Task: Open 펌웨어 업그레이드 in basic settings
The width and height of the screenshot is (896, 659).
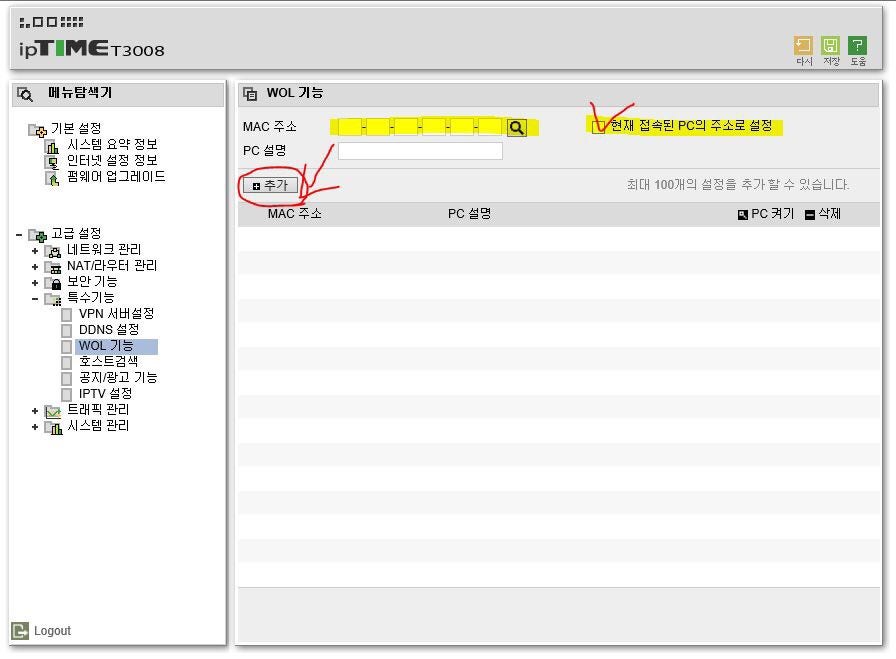Action: pyautogui.click(x=116, y=177)
